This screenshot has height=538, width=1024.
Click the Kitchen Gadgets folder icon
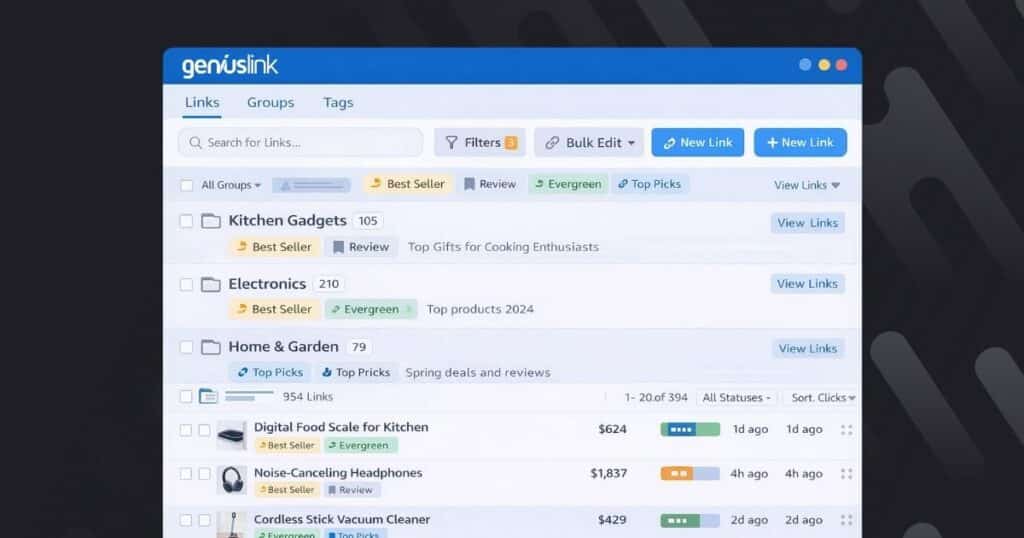pos(210,221)
